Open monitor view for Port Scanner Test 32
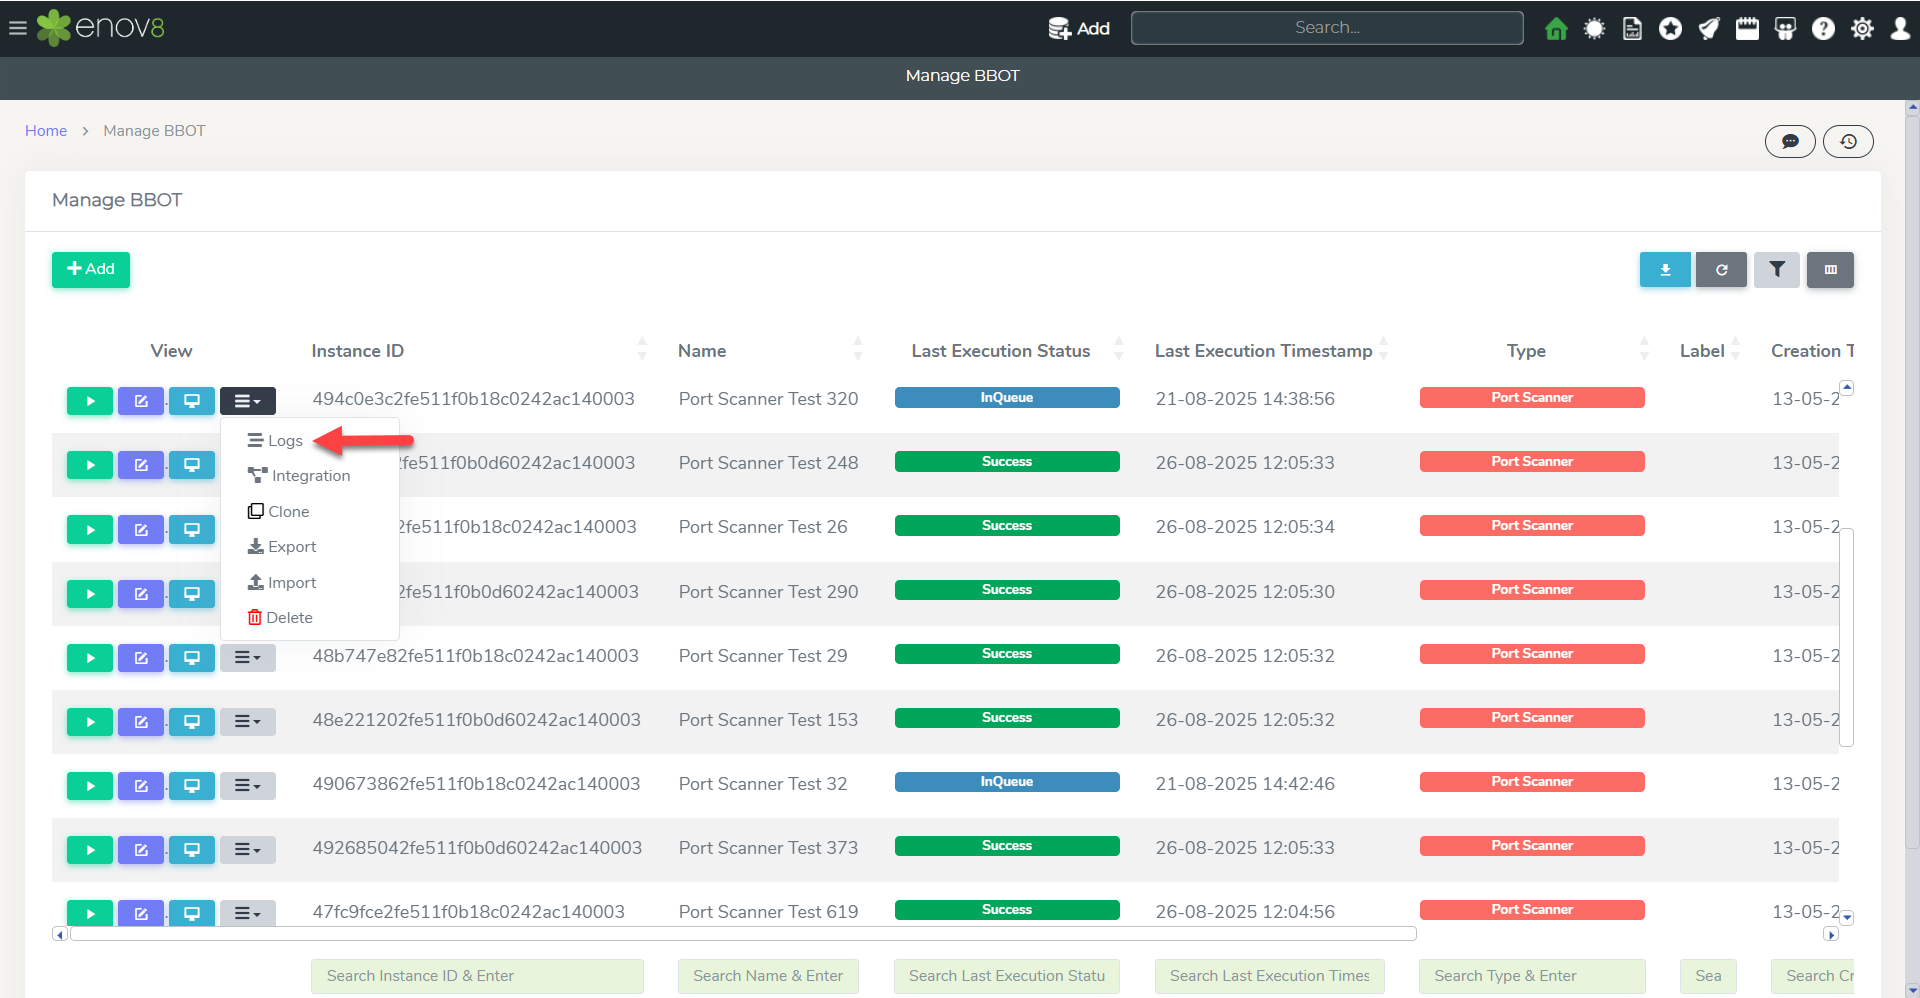Screen dimensions: 1920x998 click(x=192, y=786)
